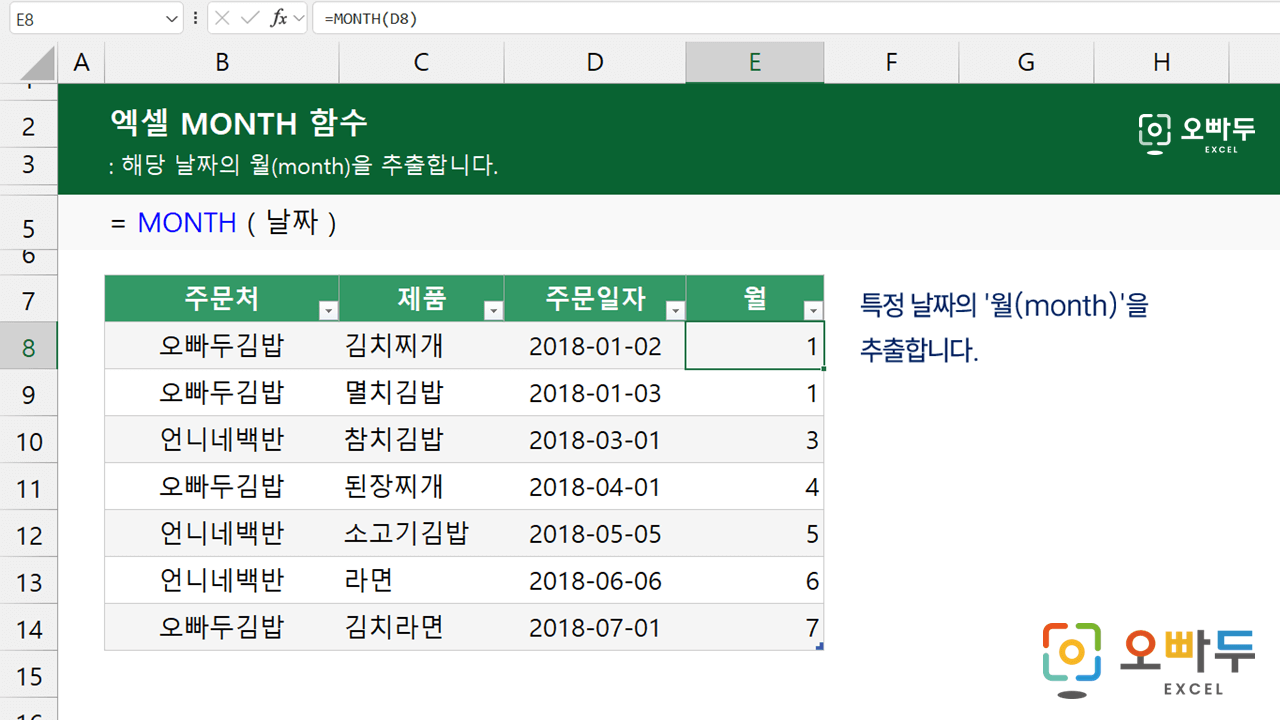This screenshot has width=1280, height=720.
Task: Click the 오빠두 Excel logo in green banner
Action: coord(1197,133)
